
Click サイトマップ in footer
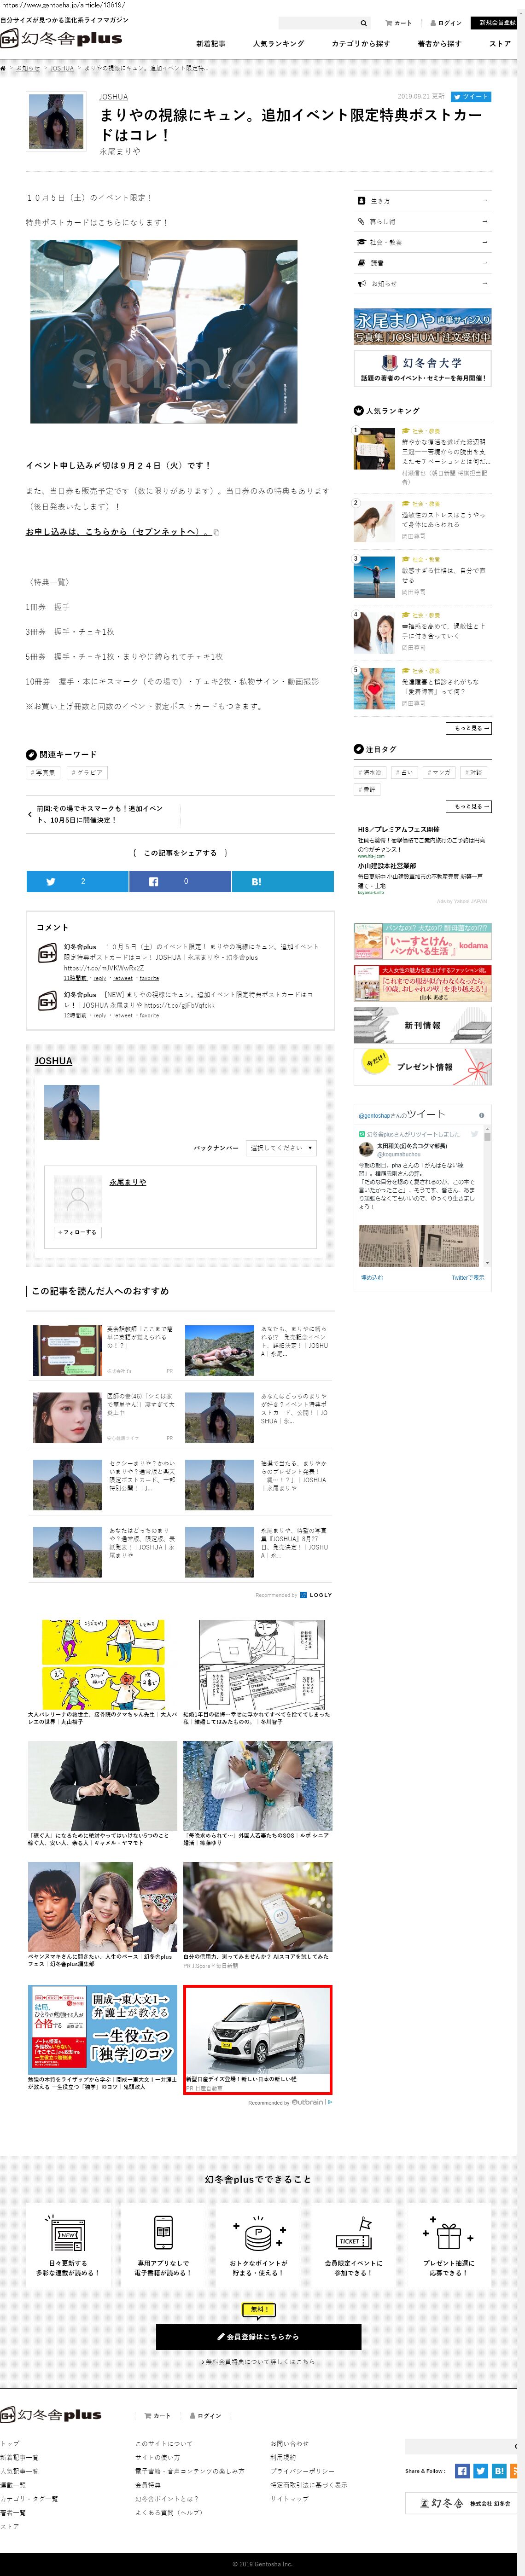289,2498
